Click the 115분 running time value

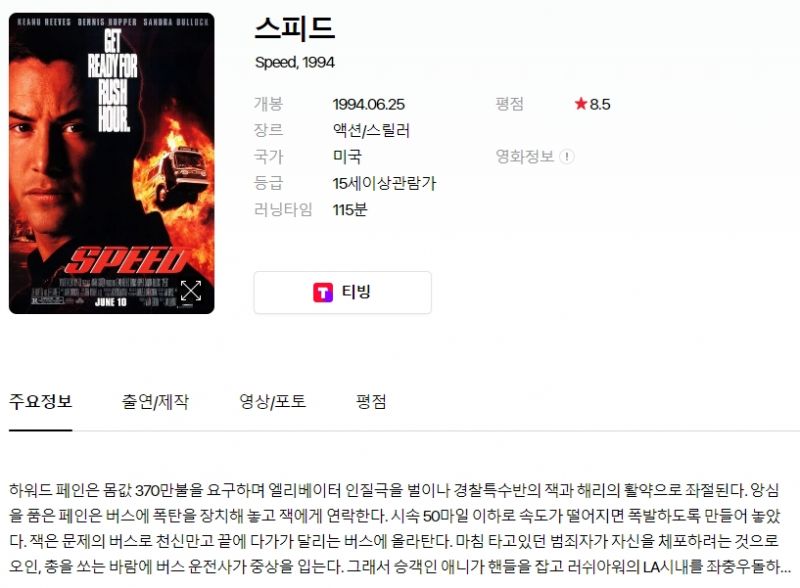[349, 209]
